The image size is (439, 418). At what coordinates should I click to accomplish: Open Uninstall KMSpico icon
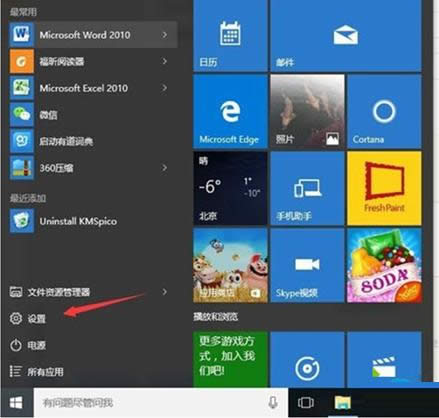tap(22, 221)
